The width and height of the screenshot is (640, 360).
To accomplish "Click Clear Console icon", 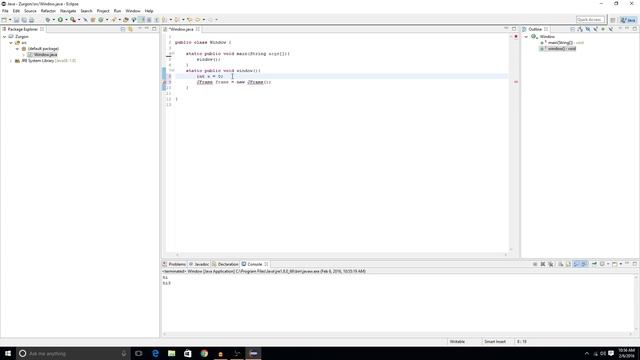I will click(x=560, y=264).
